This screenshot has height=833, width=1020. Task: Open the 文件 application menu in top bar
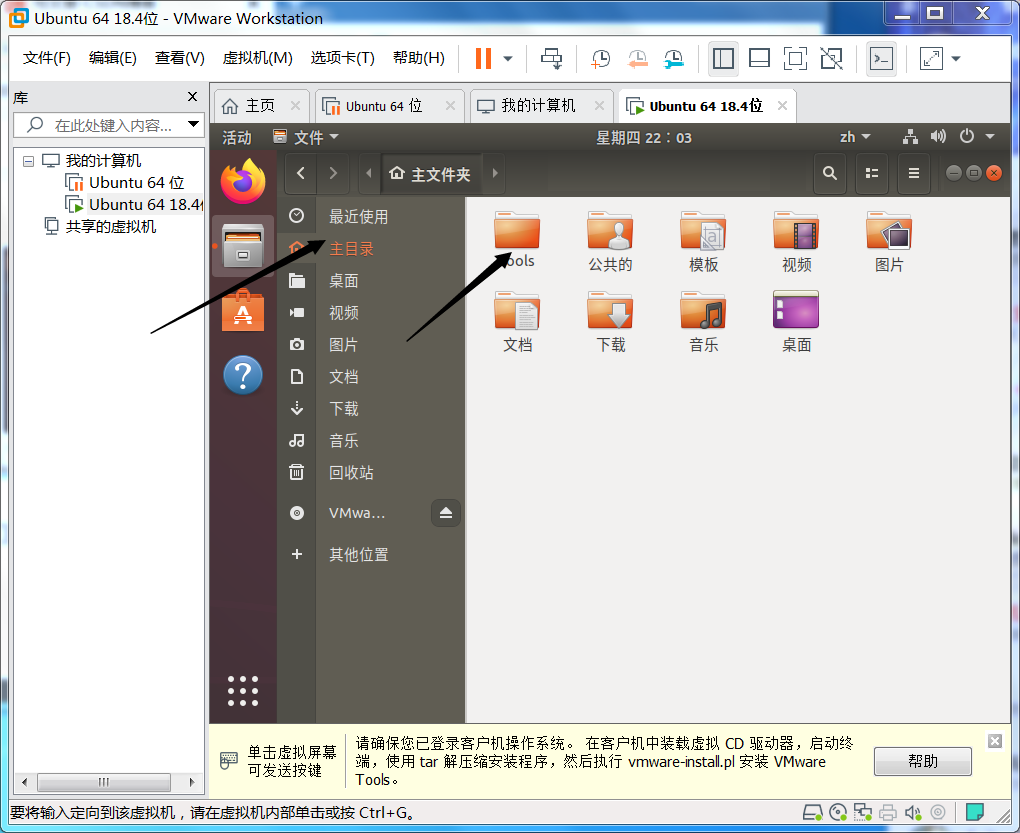[306, 137]
